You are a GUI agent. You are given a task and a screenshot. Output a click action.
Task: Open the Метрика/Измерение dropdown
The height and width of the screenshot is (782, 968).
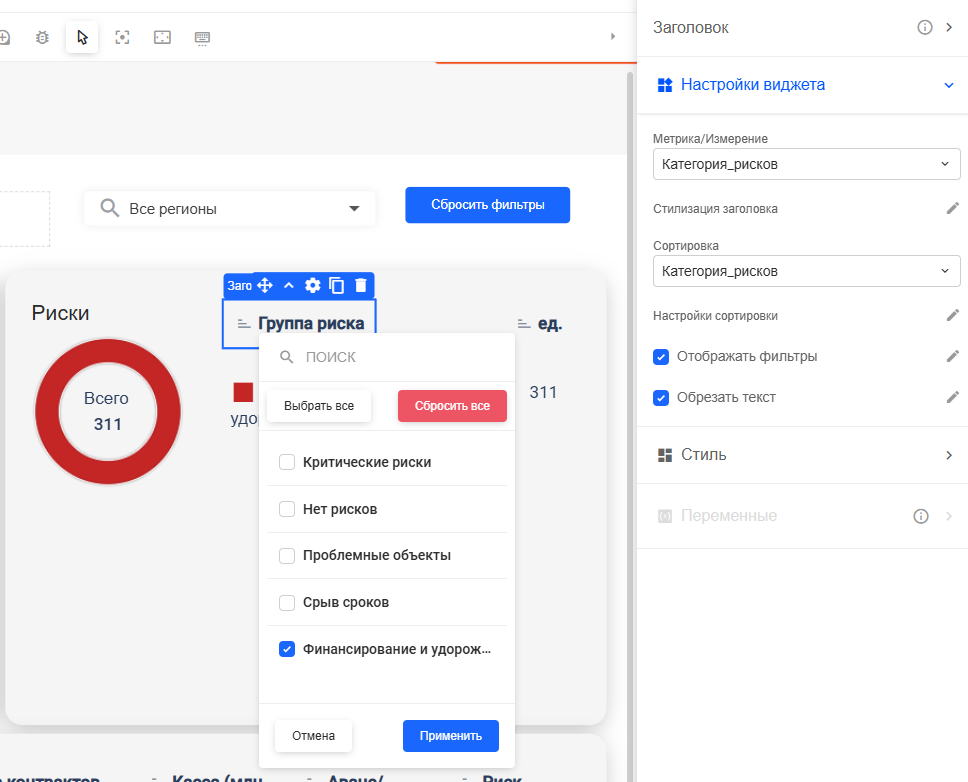(x=806, y=164)
